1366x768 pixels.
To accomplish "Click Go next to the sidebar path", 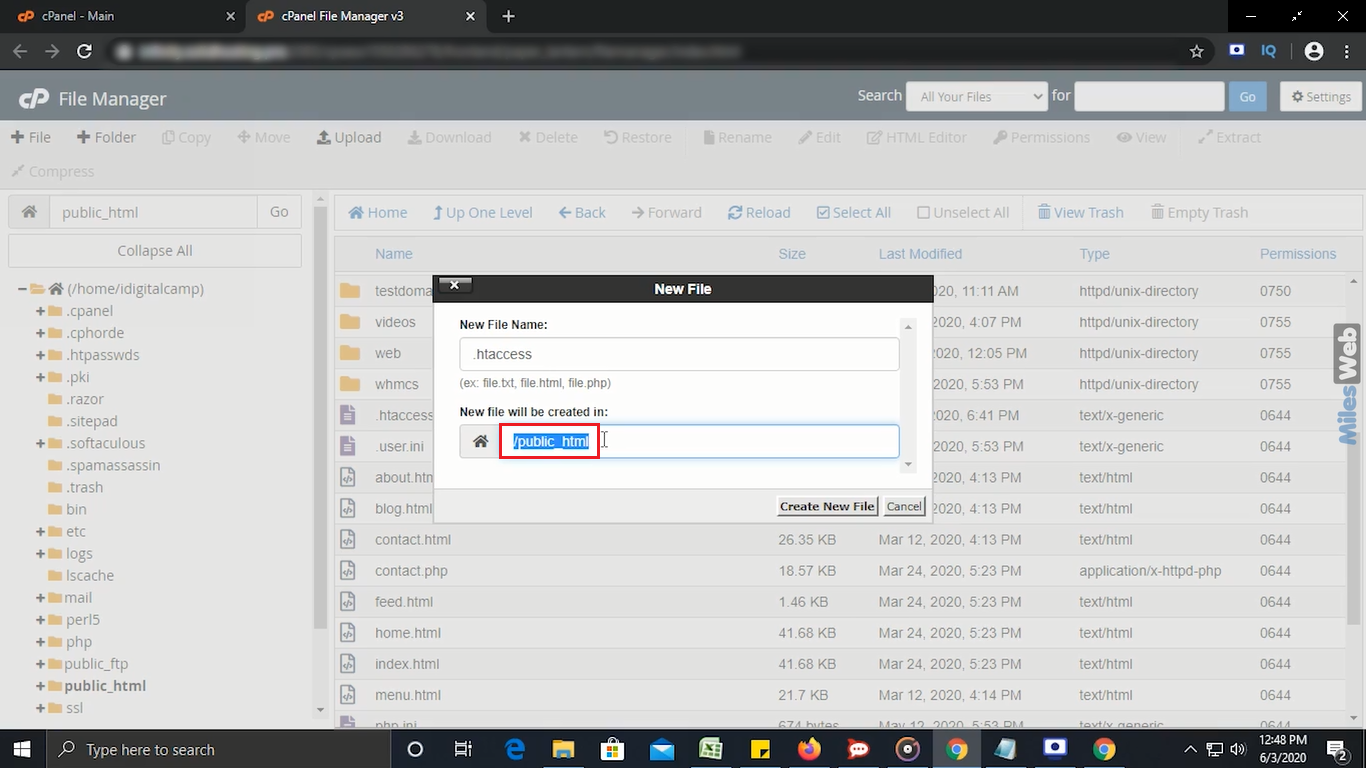I will pos(279,212).
